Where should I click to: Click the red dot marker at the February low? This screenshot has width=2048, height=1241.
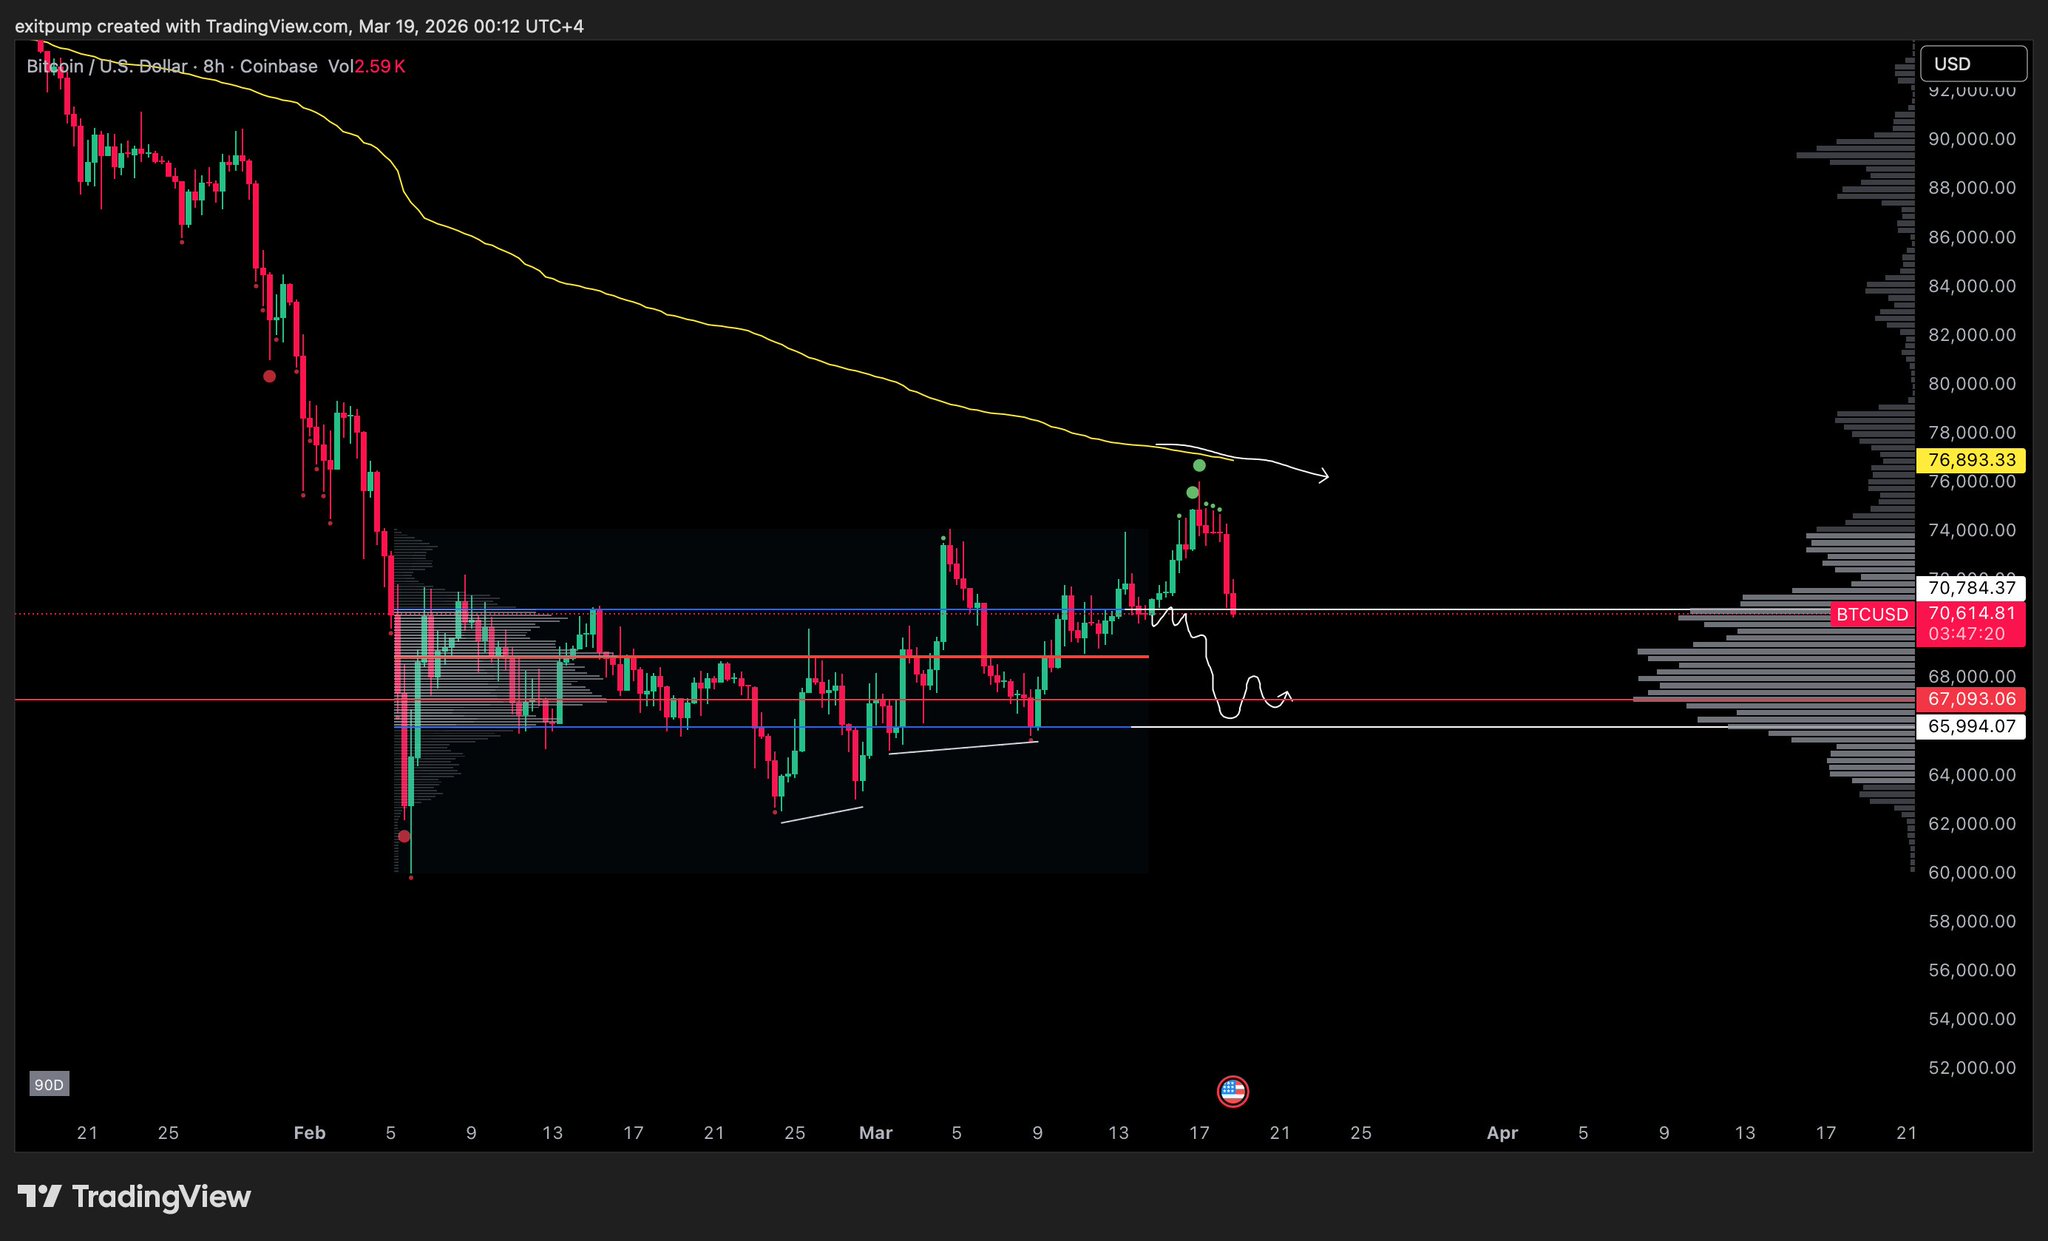(404, 836)
